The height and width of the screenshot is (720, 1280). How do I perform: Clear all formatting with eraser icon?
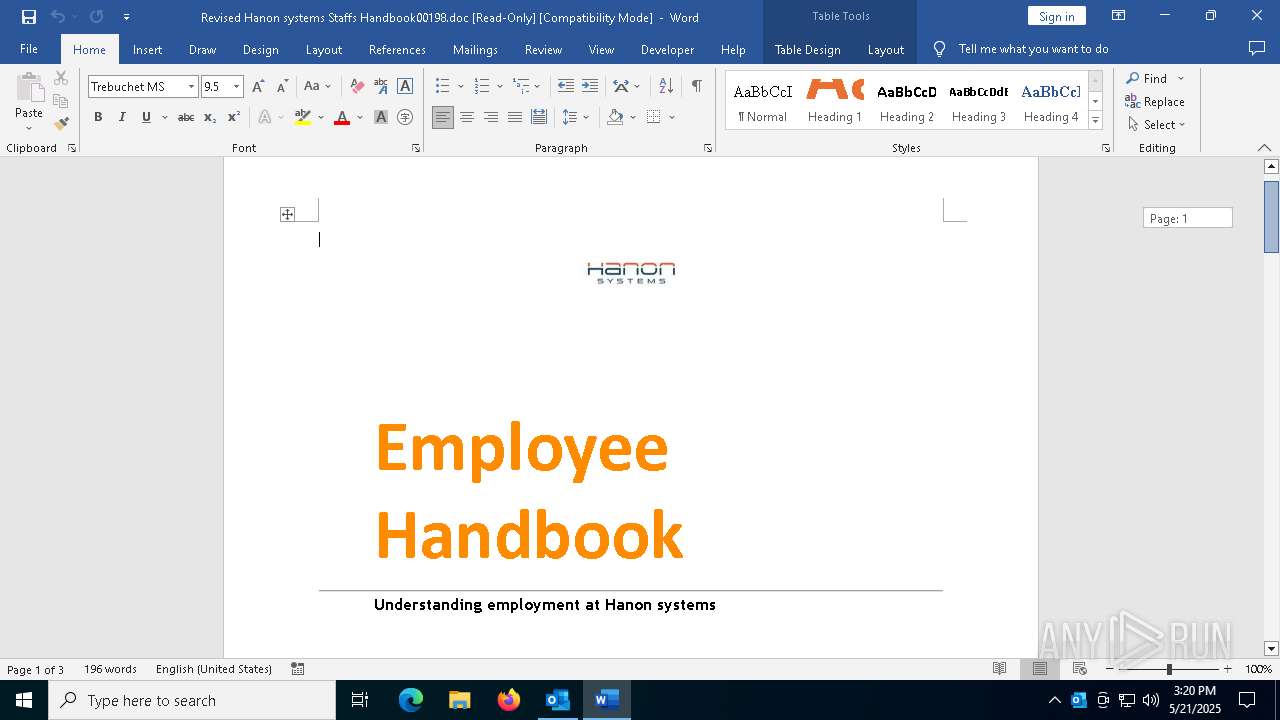click(357, 87)
